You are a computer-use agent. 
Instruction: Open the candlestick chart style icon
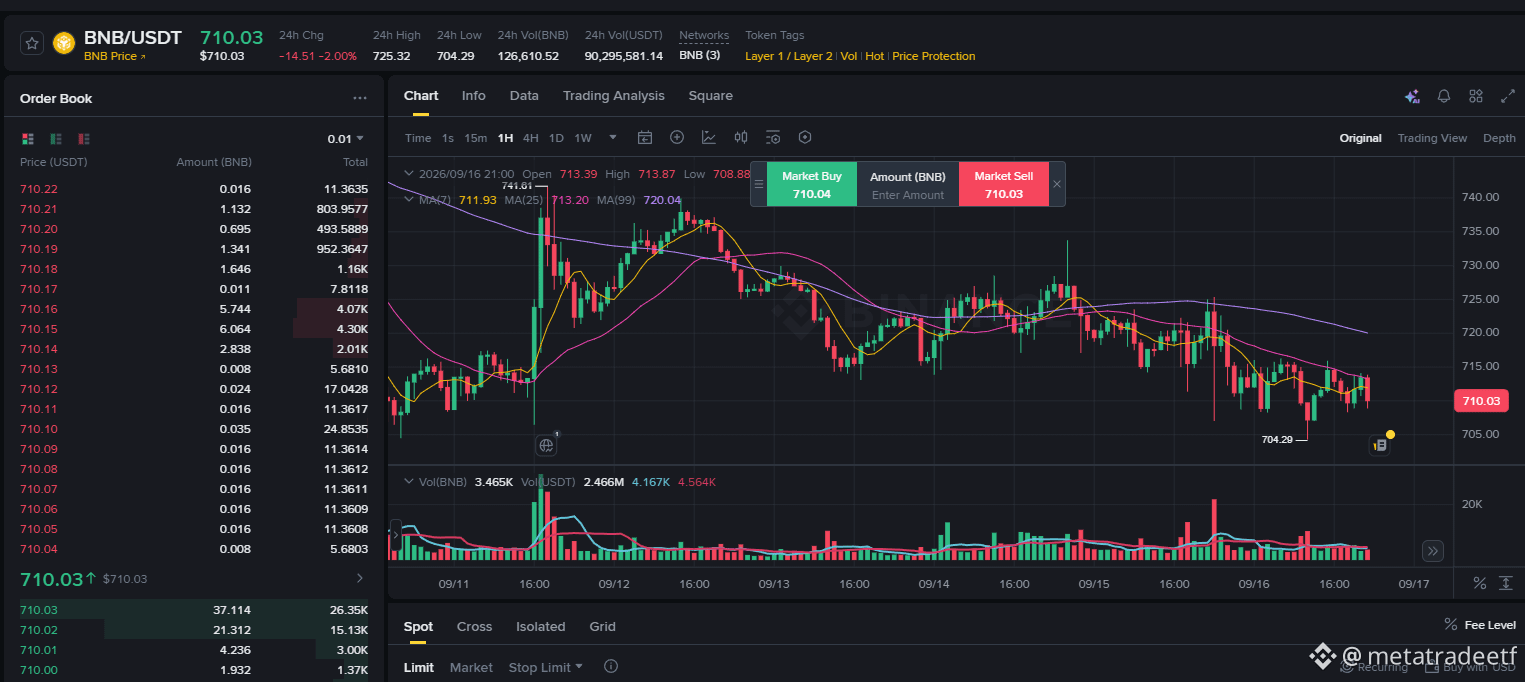coord(741,138)
